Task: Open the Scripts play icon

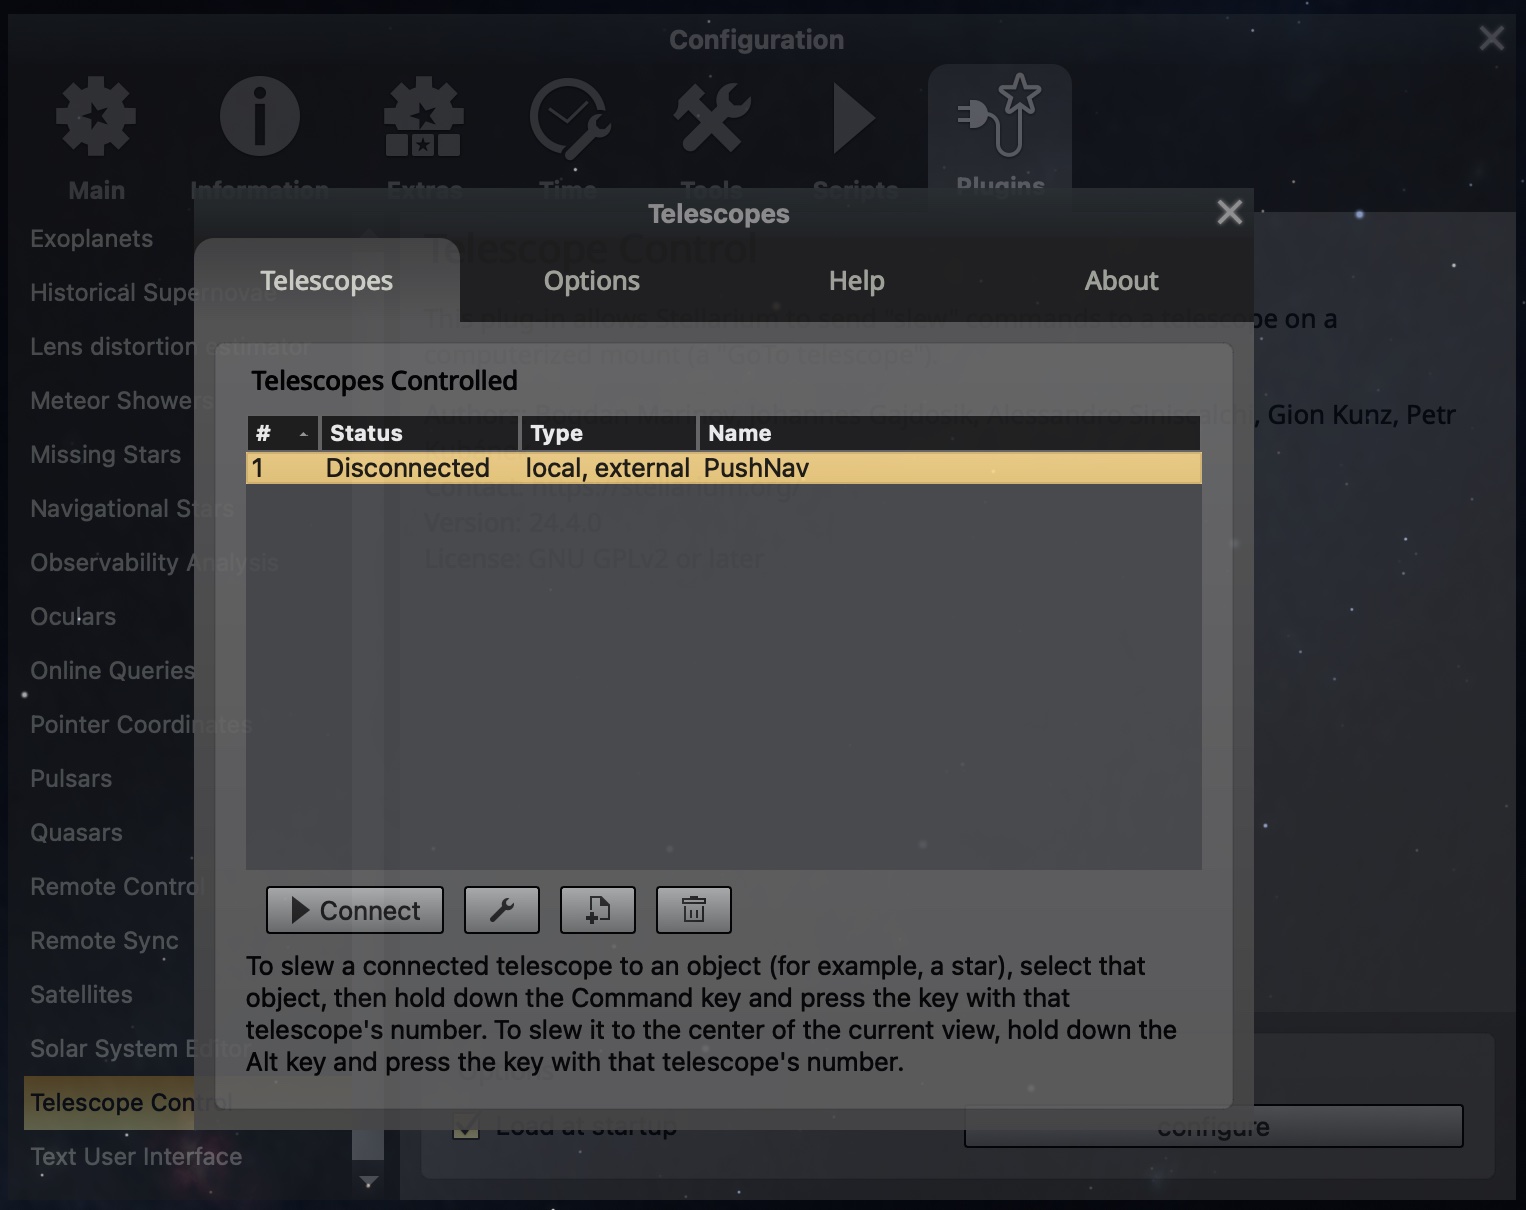Action: point(854,120)
